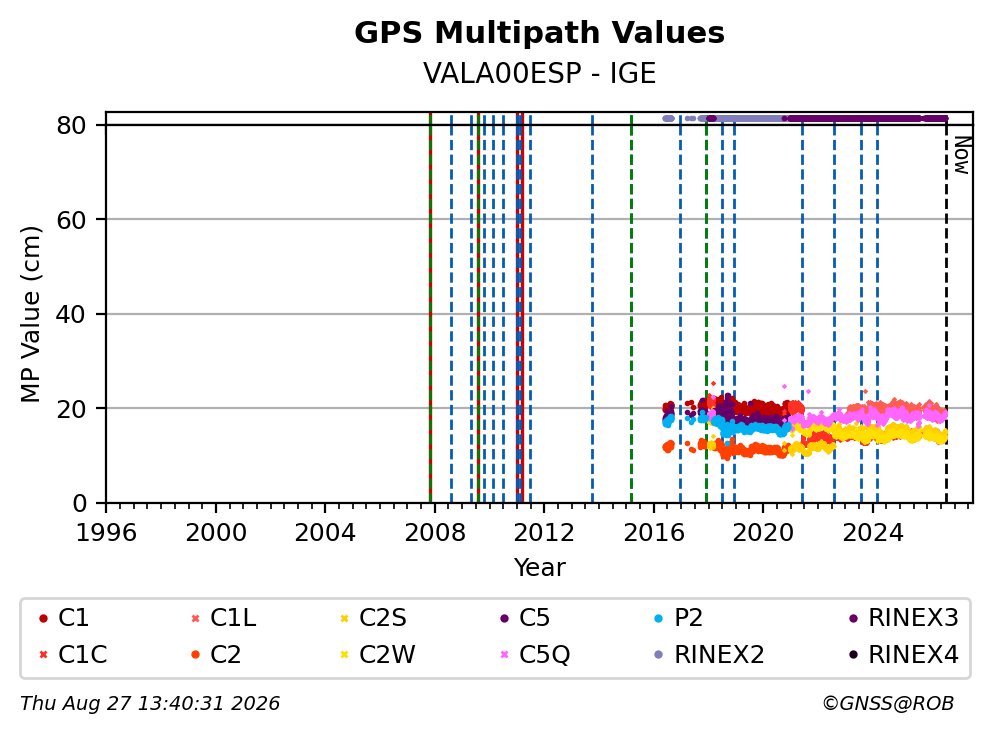Click the C2 orange legend dot
Screen dimensions: 993x734
click(x=195, y=655)
